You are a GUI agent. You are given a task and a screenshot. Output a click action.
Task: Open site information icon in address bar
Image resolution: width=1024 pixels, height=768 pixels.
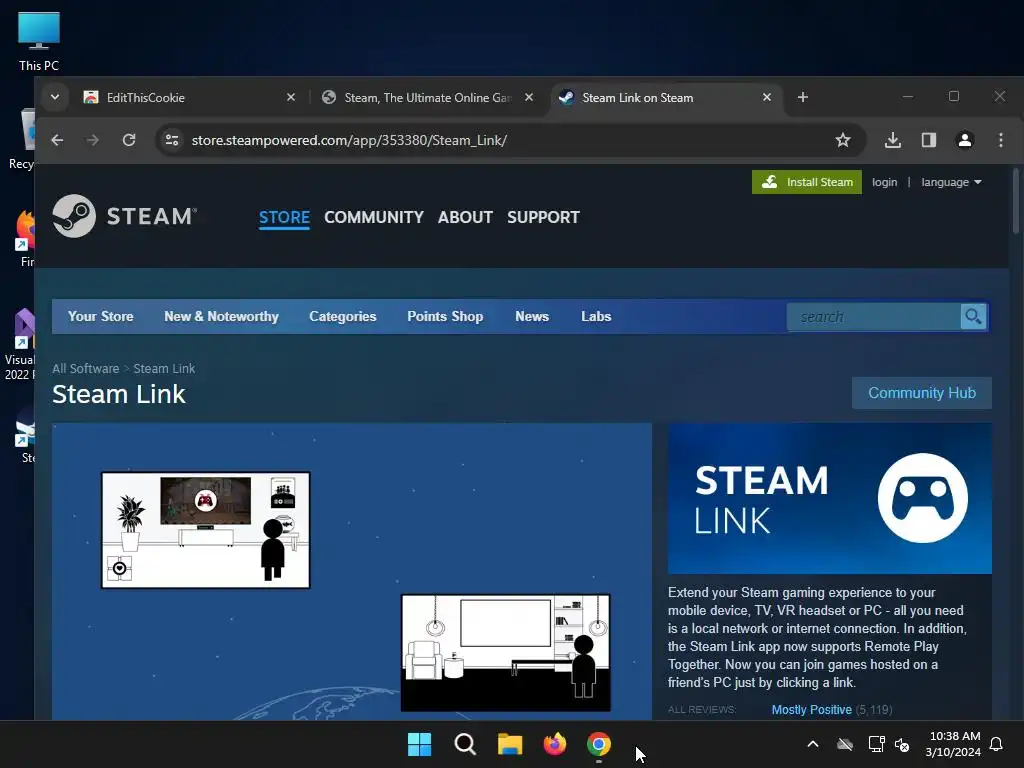click(x=172, y=140)
